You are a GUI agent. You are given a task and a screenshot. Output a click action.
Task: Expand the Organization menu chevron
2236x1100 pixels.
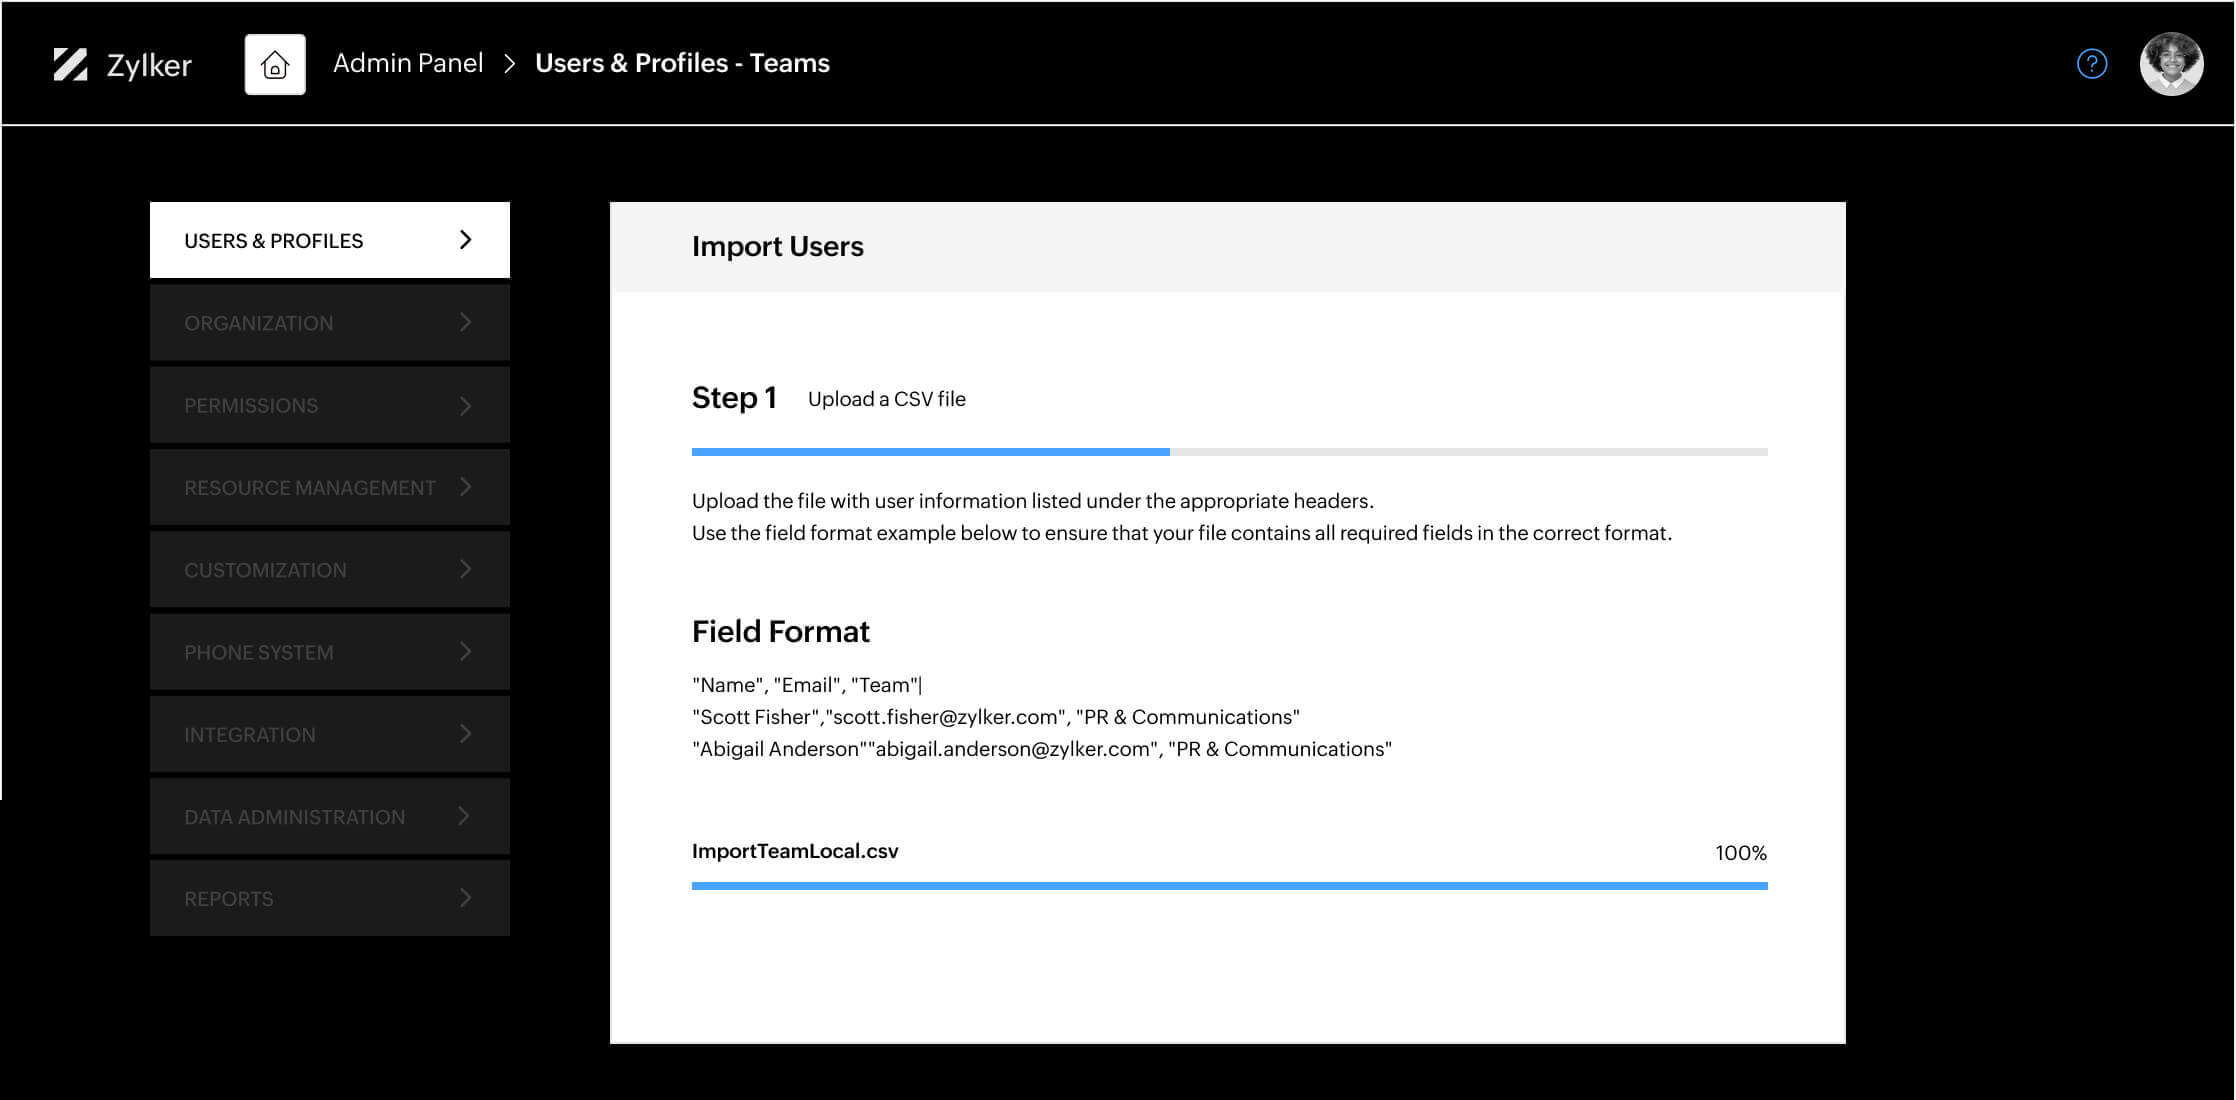pos(464,322)
